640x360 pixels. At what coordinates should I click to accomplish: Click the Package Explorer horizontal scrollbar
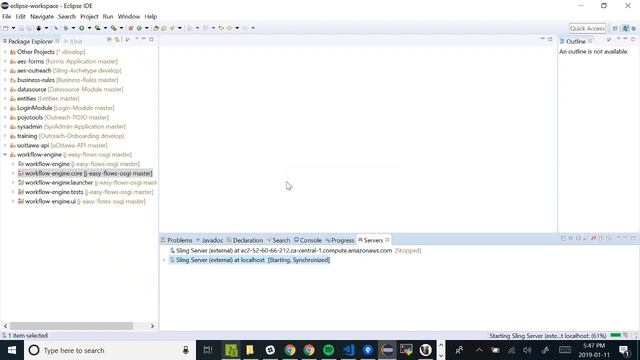71,326
